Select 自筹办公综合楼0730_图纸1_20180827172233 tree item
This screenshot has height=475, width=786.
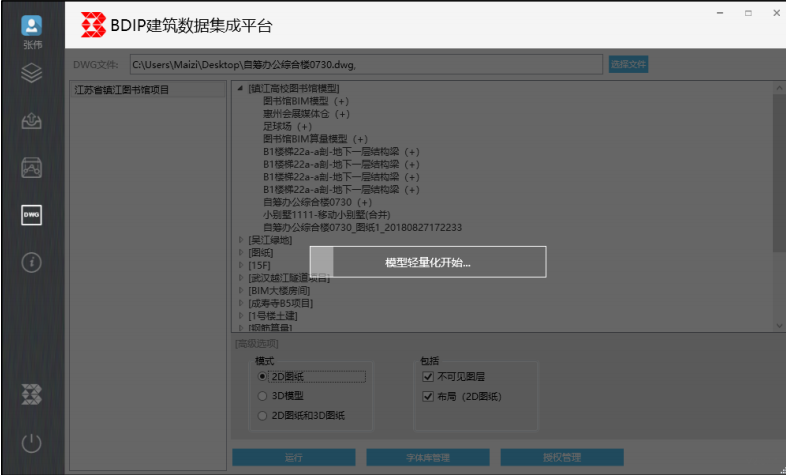[362, 227]
